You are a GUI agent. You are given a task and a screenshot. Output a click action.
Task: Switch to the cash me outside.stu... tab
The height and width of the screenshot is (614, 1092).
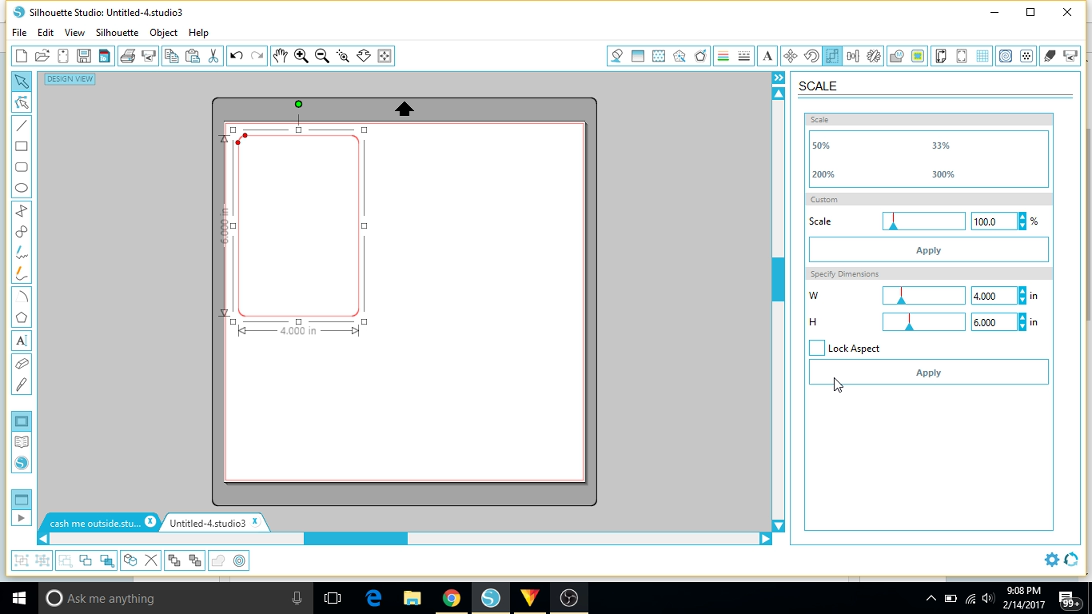click(x=95, y=523)
